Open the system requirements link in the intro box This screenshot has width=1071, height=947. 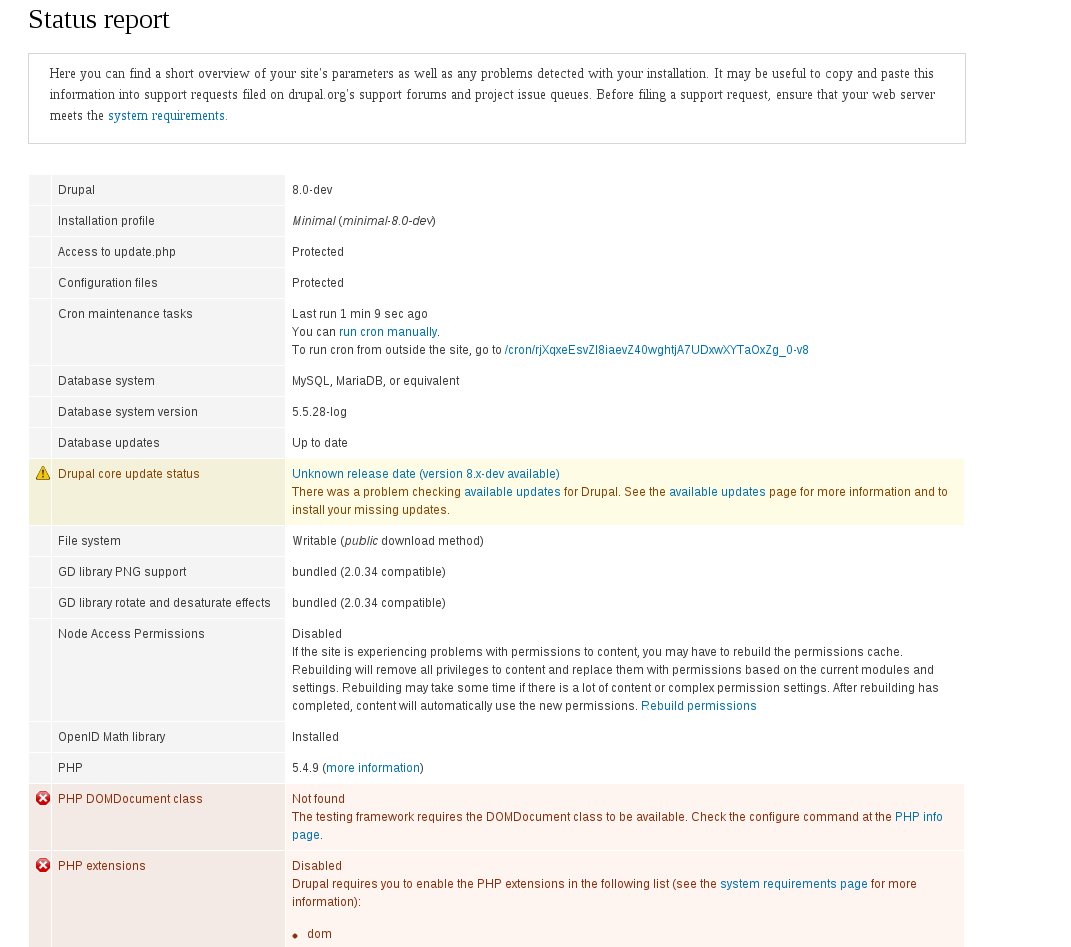tap(166, 115)
